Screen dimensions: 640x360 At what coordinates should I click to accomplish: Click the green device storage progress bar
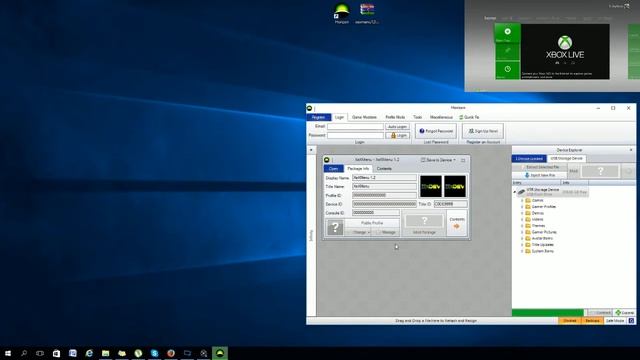pos(548,313)
